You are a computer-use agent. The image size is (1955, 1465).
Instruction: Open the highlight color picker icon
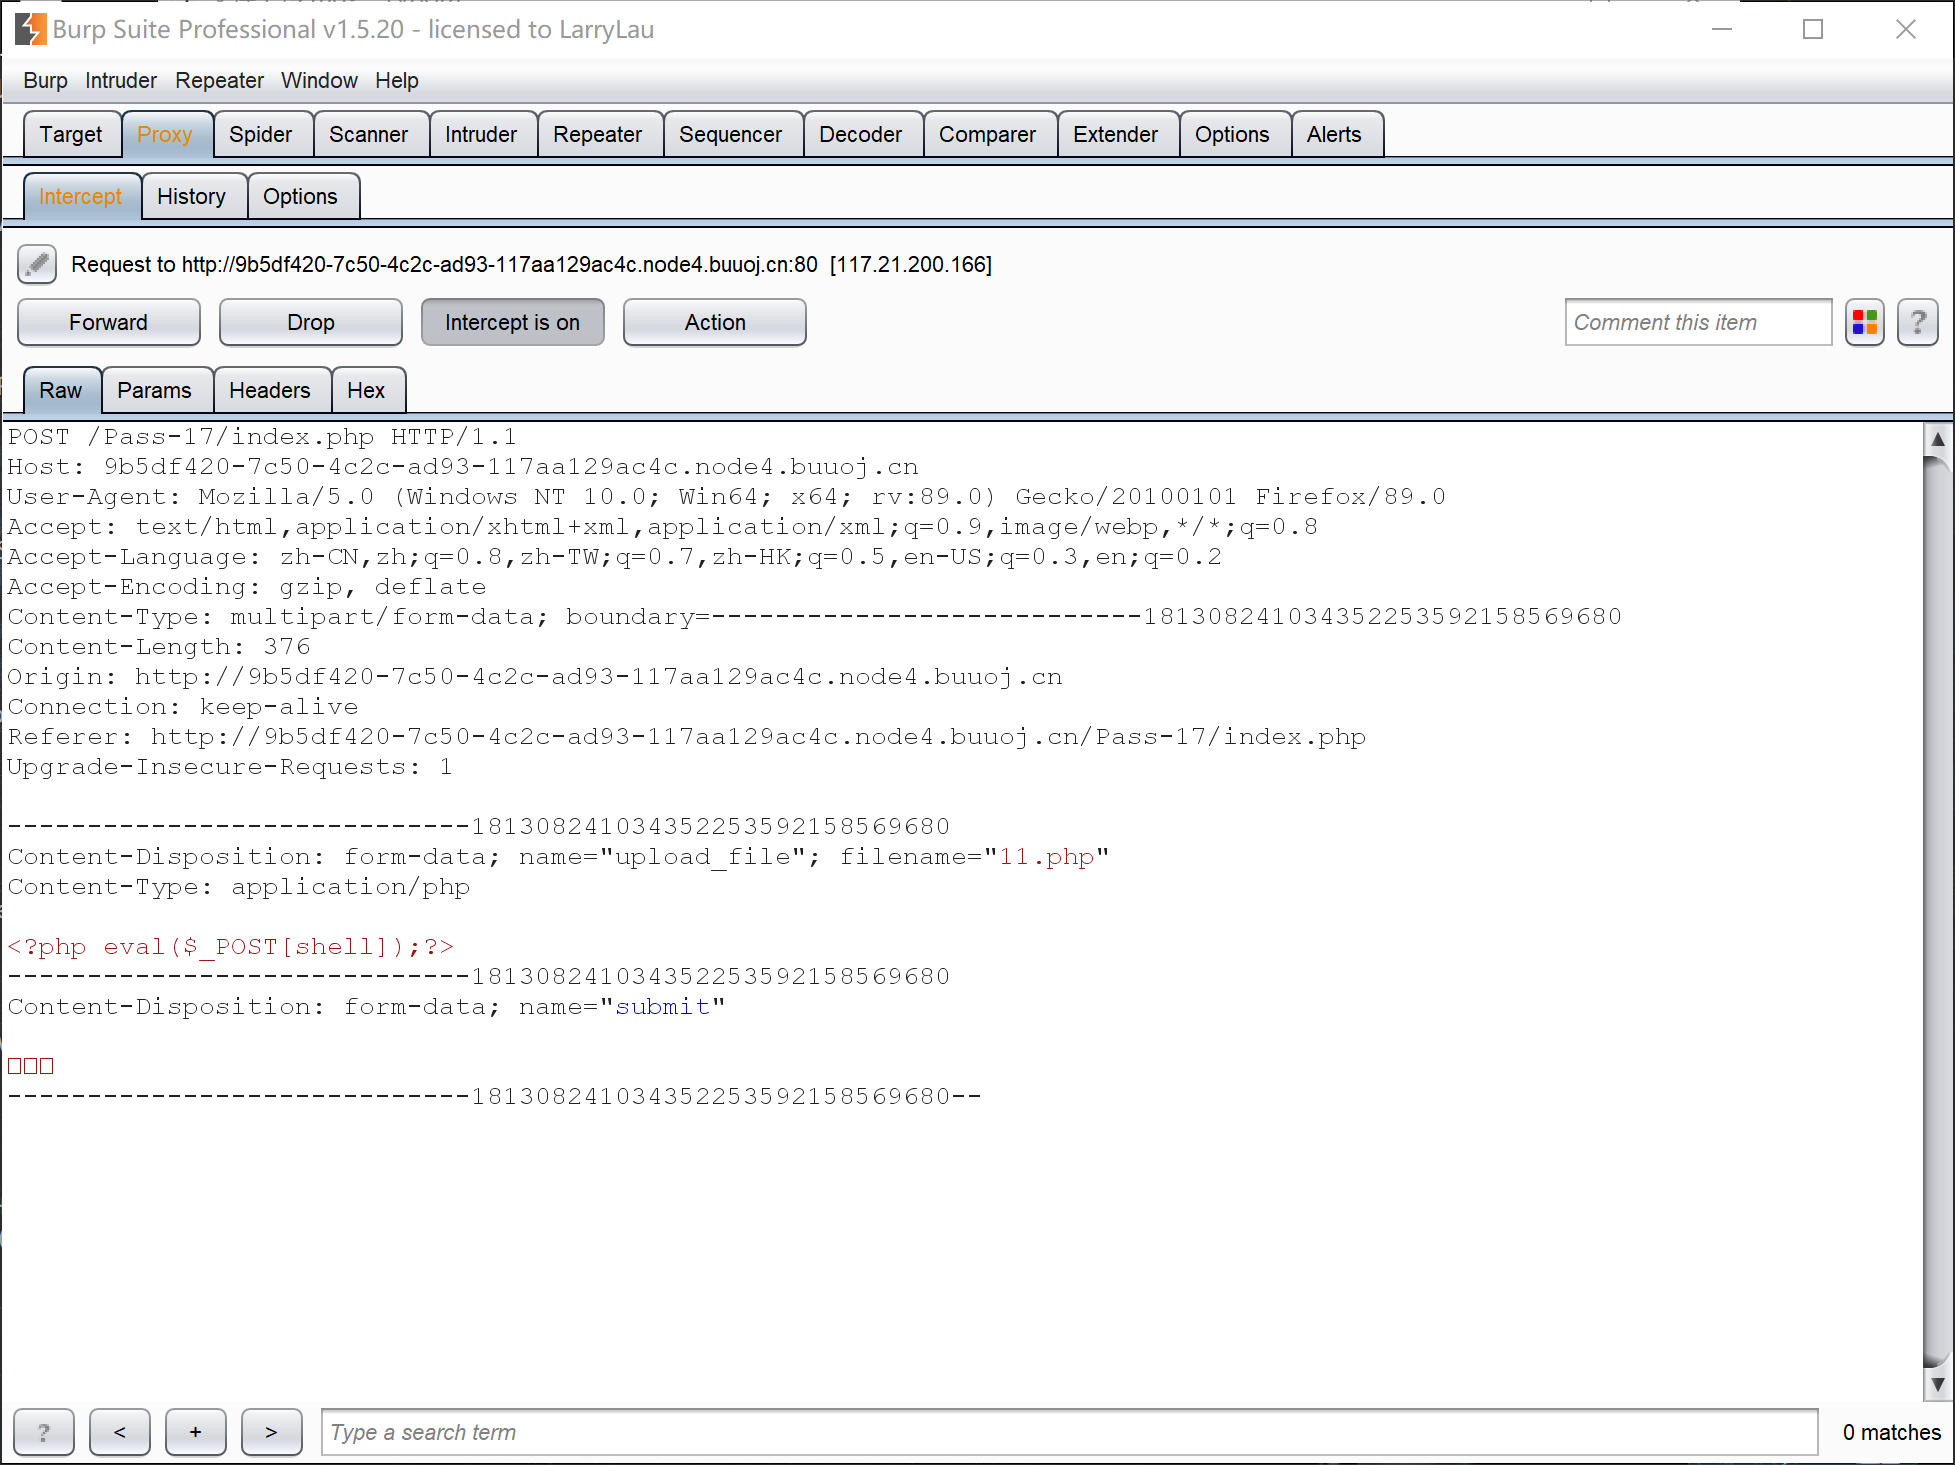click(x=1865, y=322)
